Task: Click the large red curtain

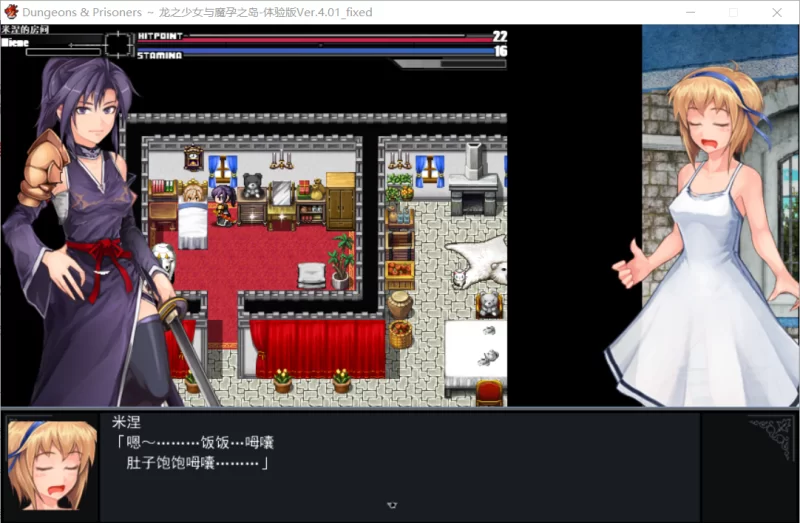Action: tap(317, 348)
